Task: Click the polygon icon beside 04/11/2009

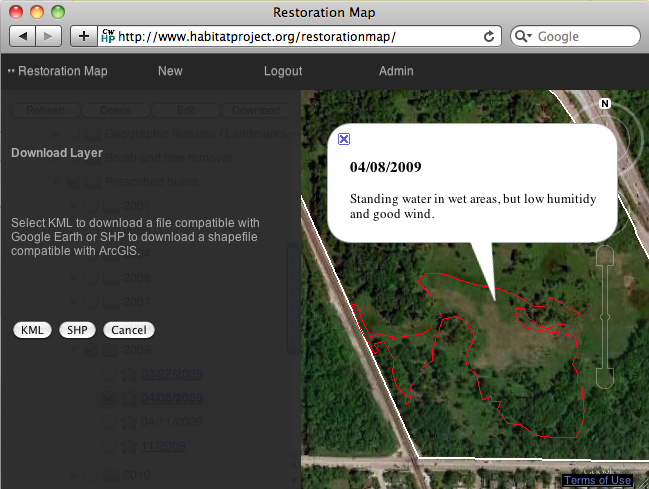Action: (x=128, y=422)
